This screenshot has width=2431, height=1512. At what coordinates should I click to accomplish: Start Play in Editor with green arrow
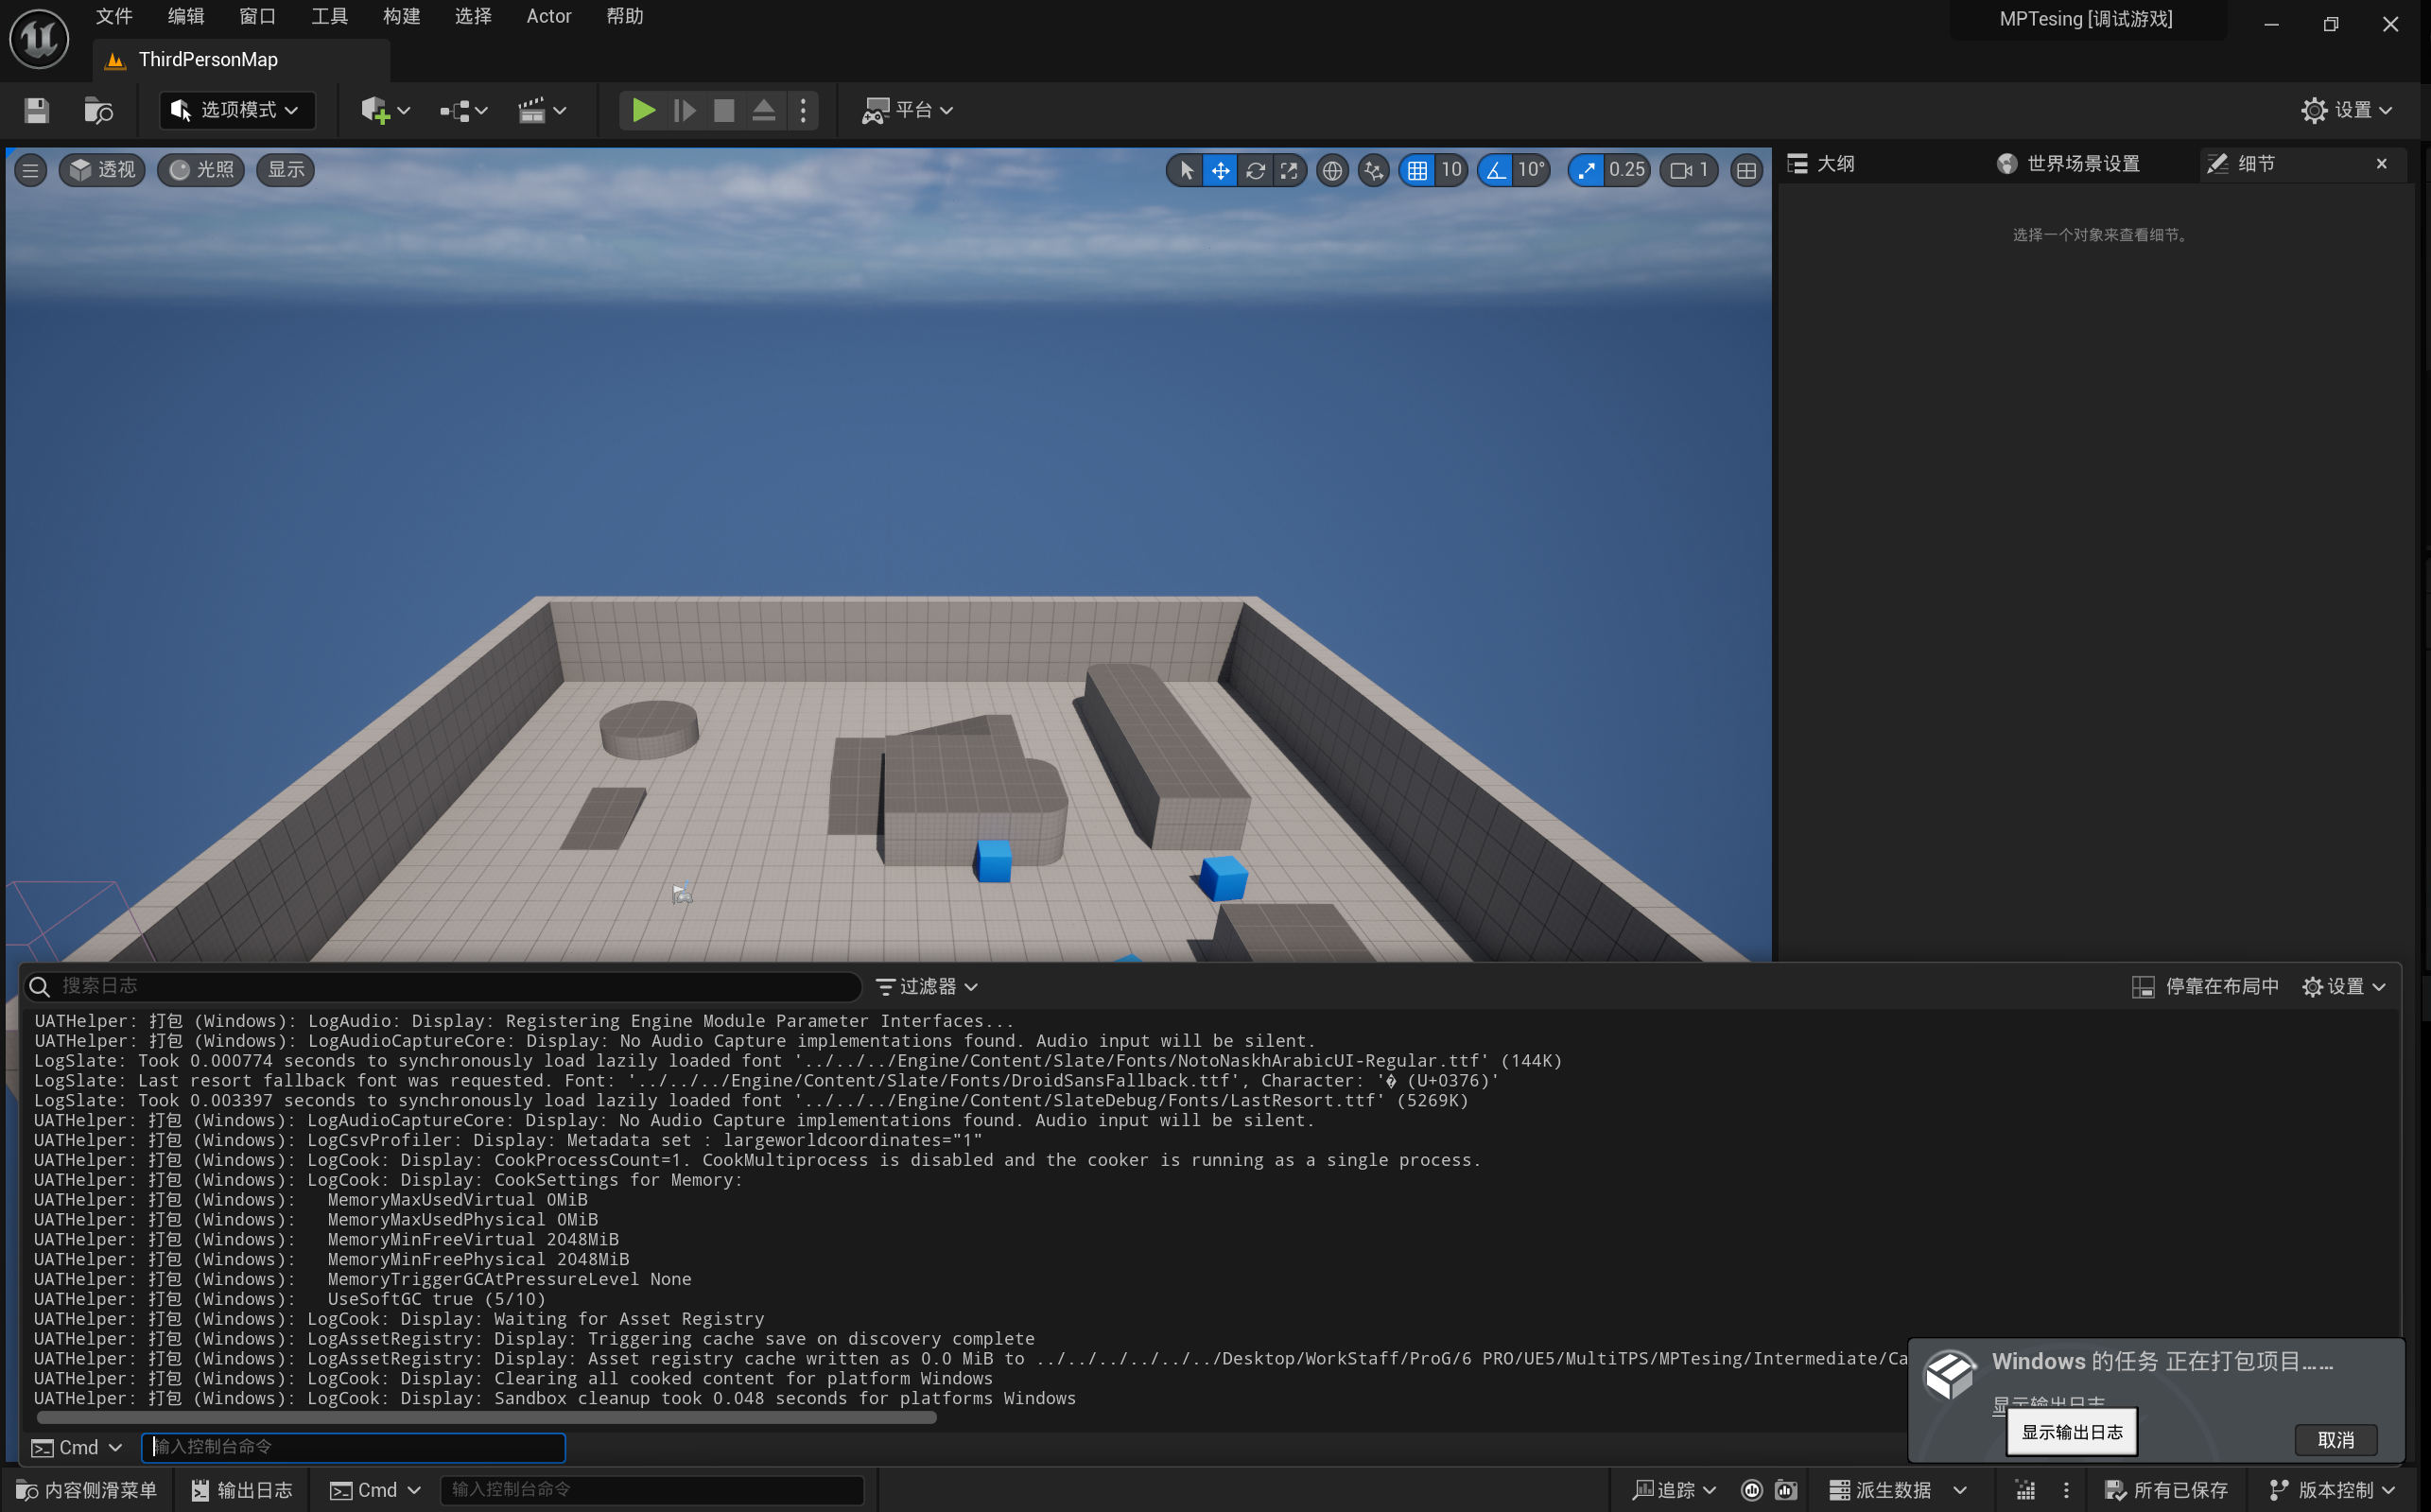pyautogui.click(x=643, y=110)
